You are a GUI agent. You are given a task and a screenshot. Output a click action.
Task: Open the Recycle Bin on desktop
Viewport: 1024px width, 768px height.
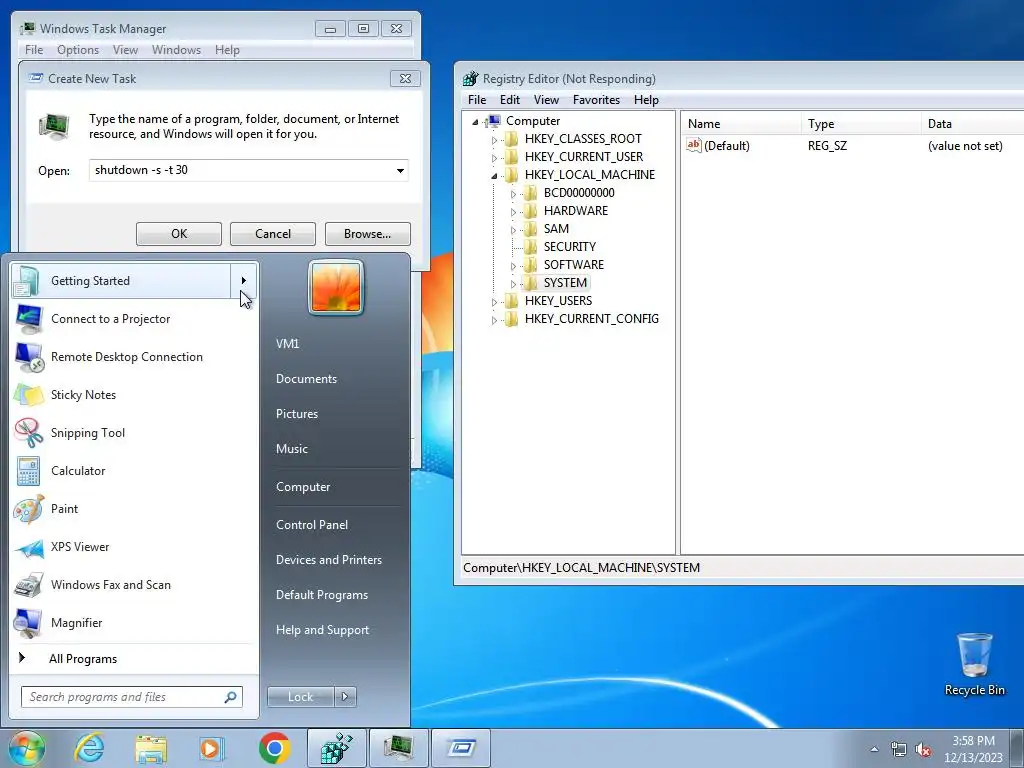[974, 665]
